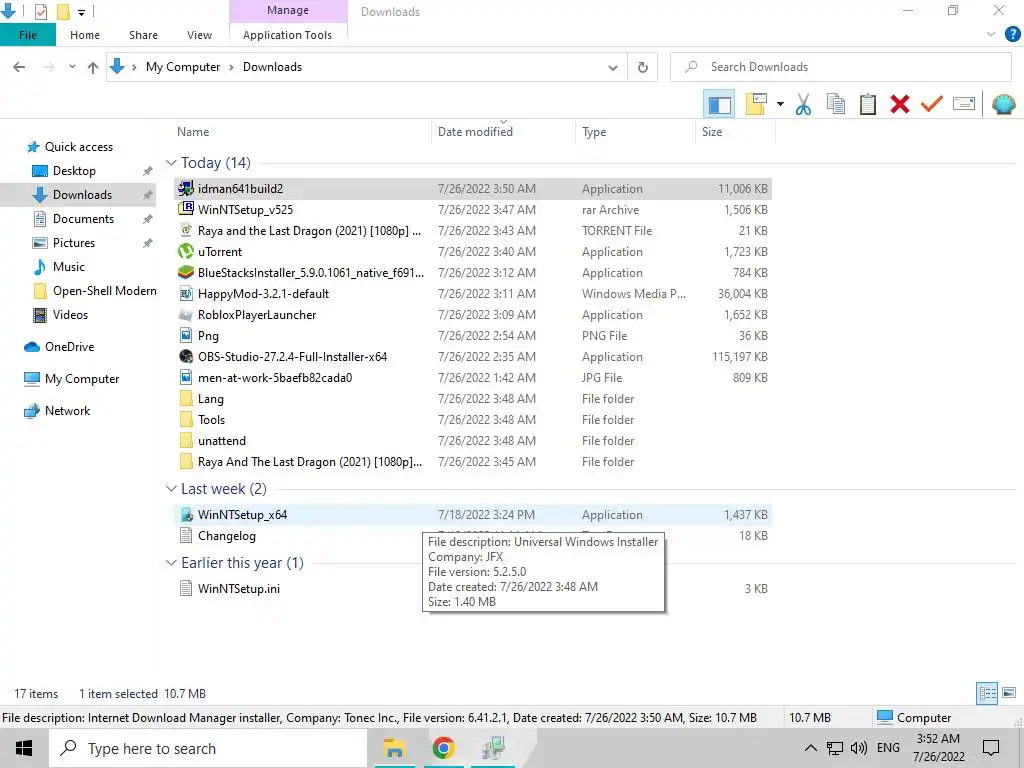Click the Refresh button beside address bar

(643, 67)
